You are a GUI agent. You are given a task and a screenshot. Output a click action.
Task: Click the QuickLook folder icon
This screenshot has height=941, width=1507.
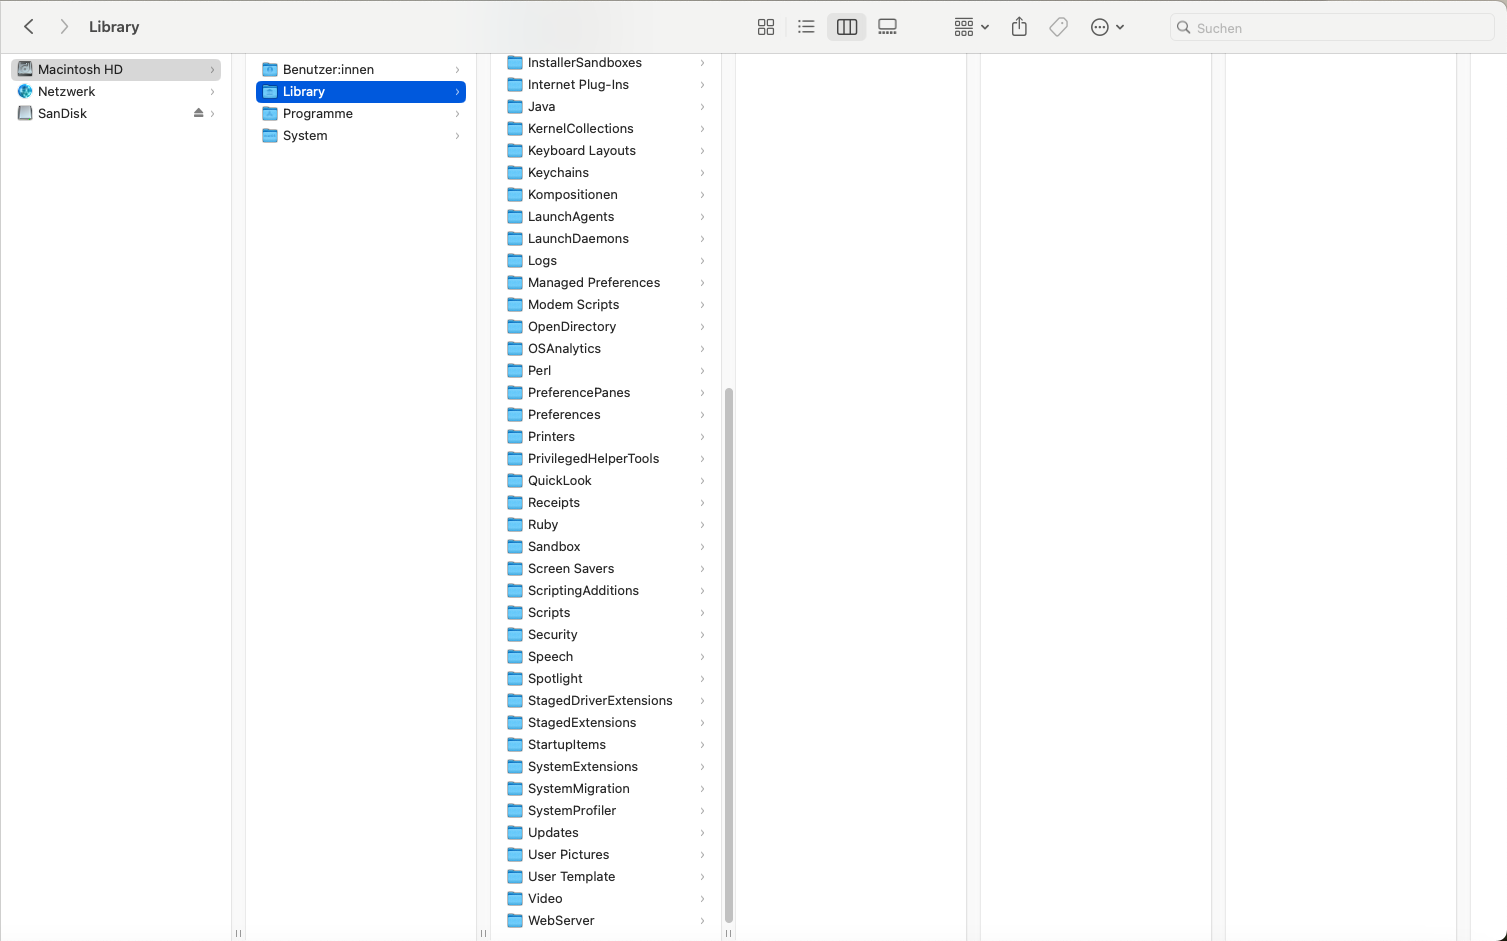point(515,480)
